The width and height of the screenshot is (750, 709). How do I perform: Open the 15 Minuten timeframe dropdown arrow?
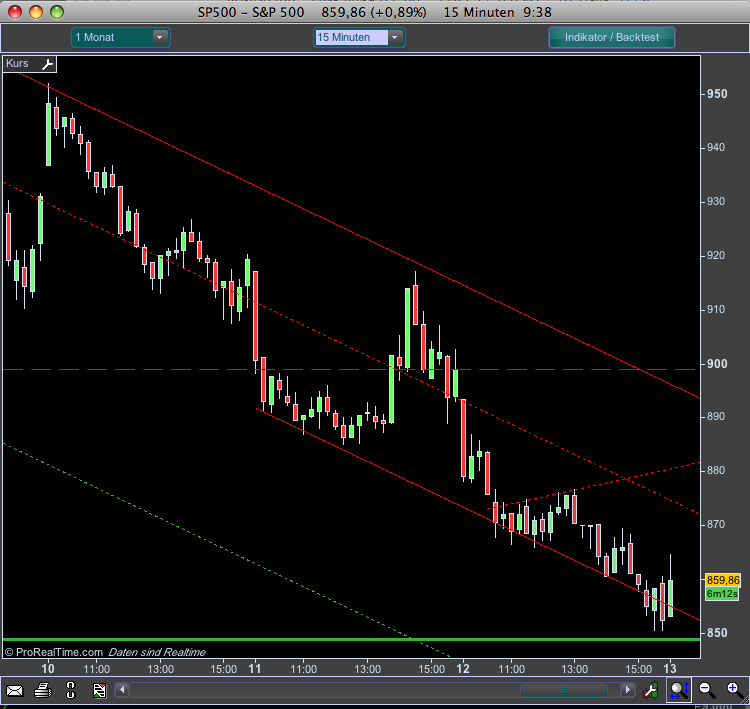tap(395, 37)
